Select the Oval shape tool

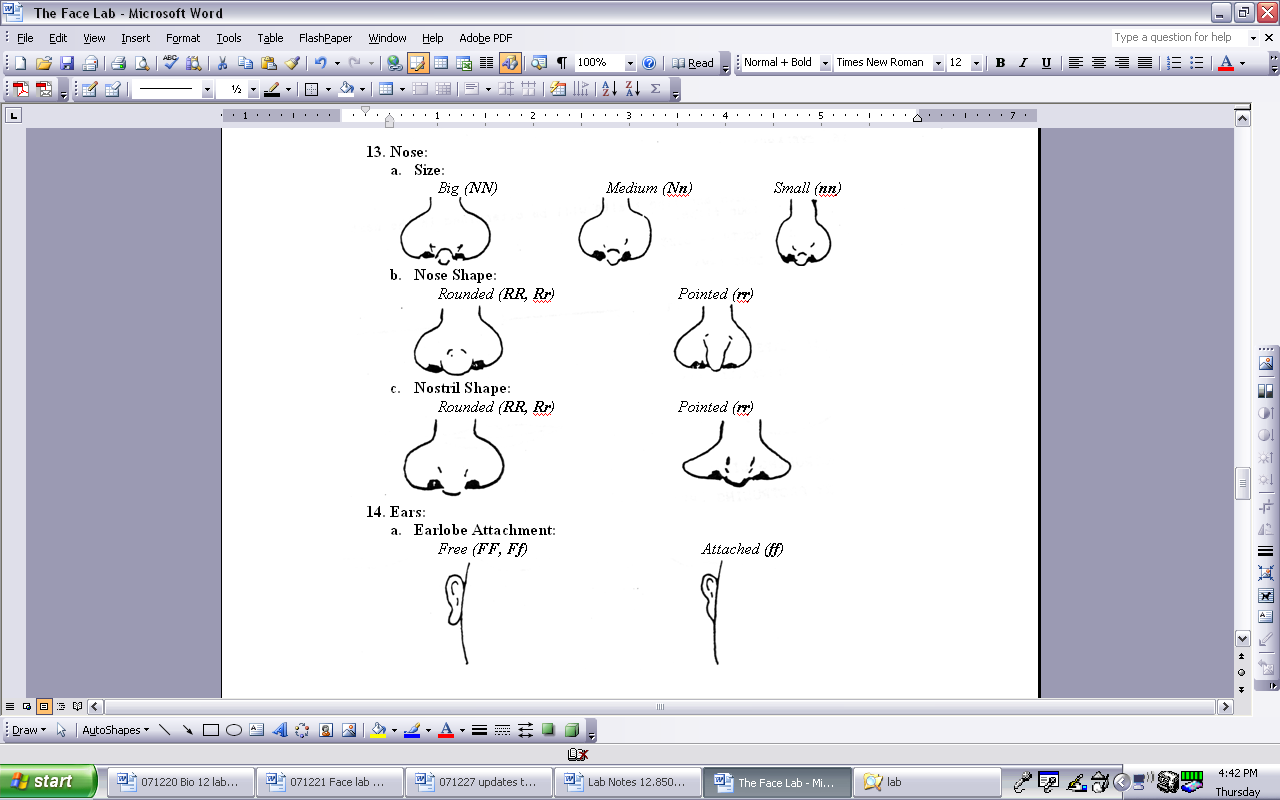point(234,730)
